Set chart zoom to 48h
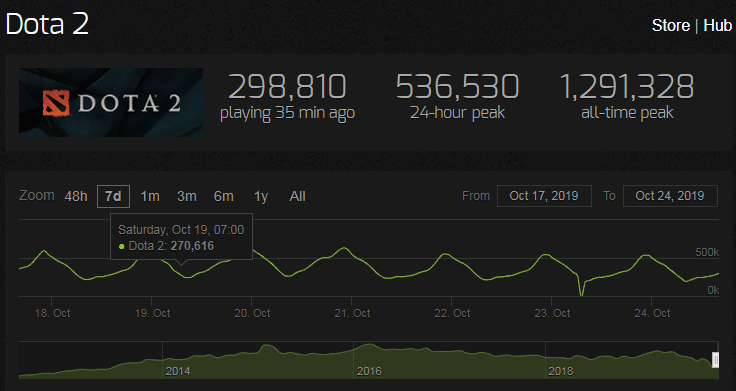This screenshot has height=391, width=736. (76, 196)
